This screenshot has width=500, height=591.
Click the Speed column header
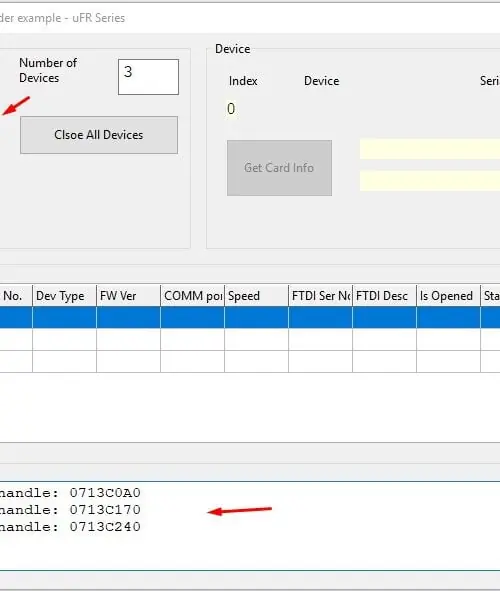click(257, 296)
